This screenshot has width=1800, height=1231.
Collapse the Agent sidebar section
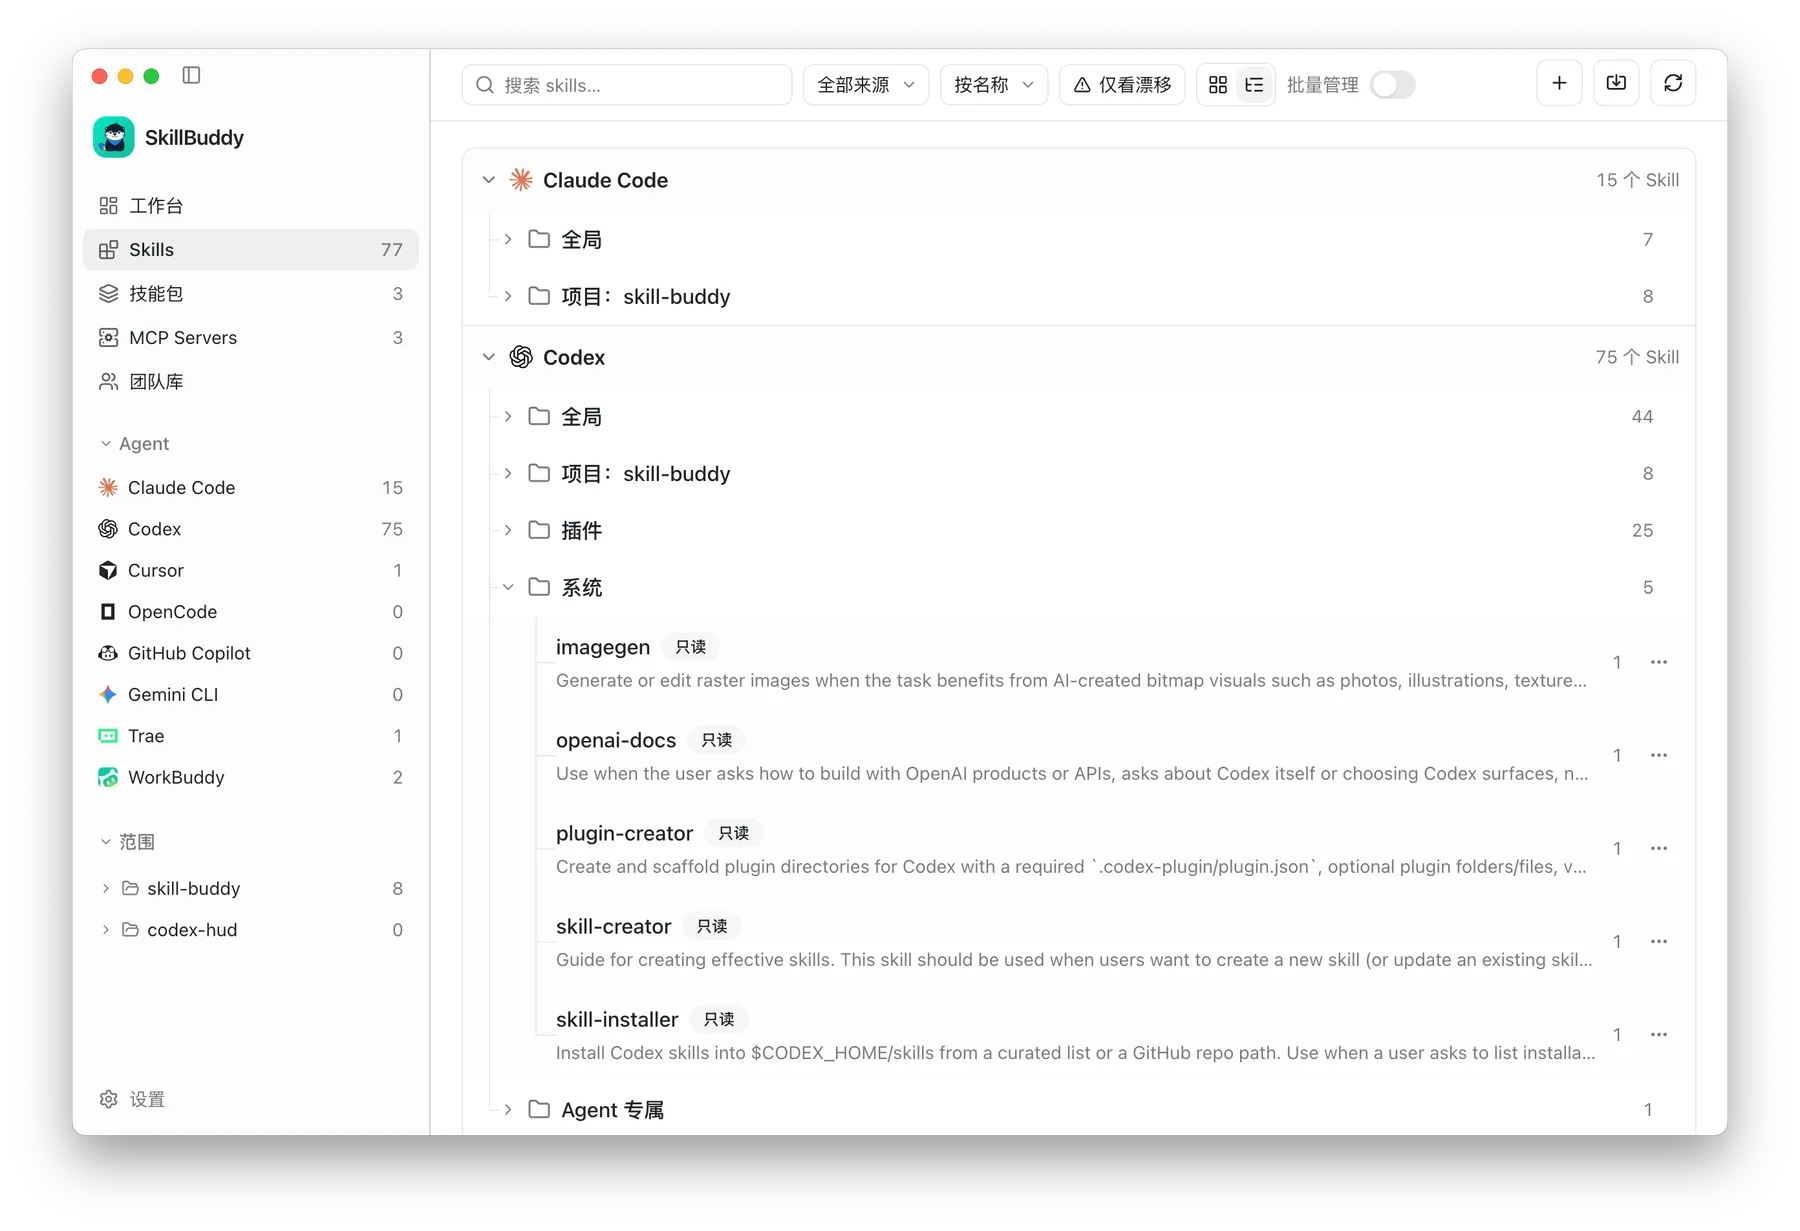click(x=106, y=443)
